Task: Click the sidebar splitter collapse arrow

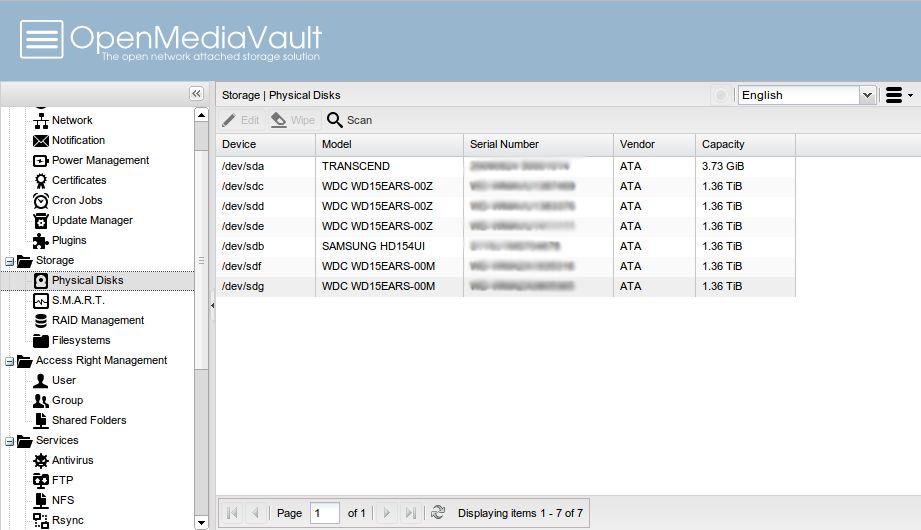Action: [x=212, y=306]
